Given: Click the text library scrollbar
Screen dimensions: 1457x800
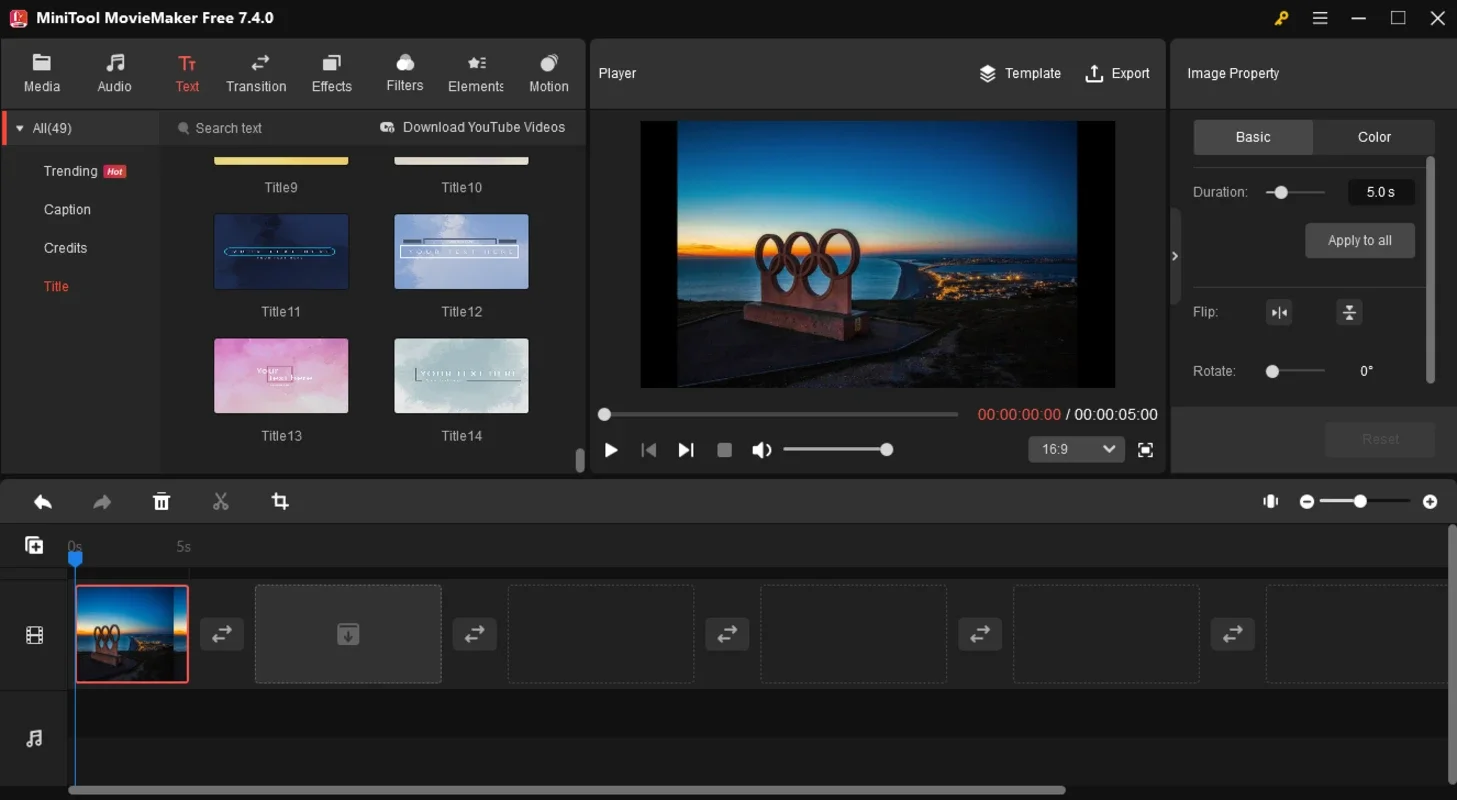Looking at the screenshot, I should coord(579,460).
